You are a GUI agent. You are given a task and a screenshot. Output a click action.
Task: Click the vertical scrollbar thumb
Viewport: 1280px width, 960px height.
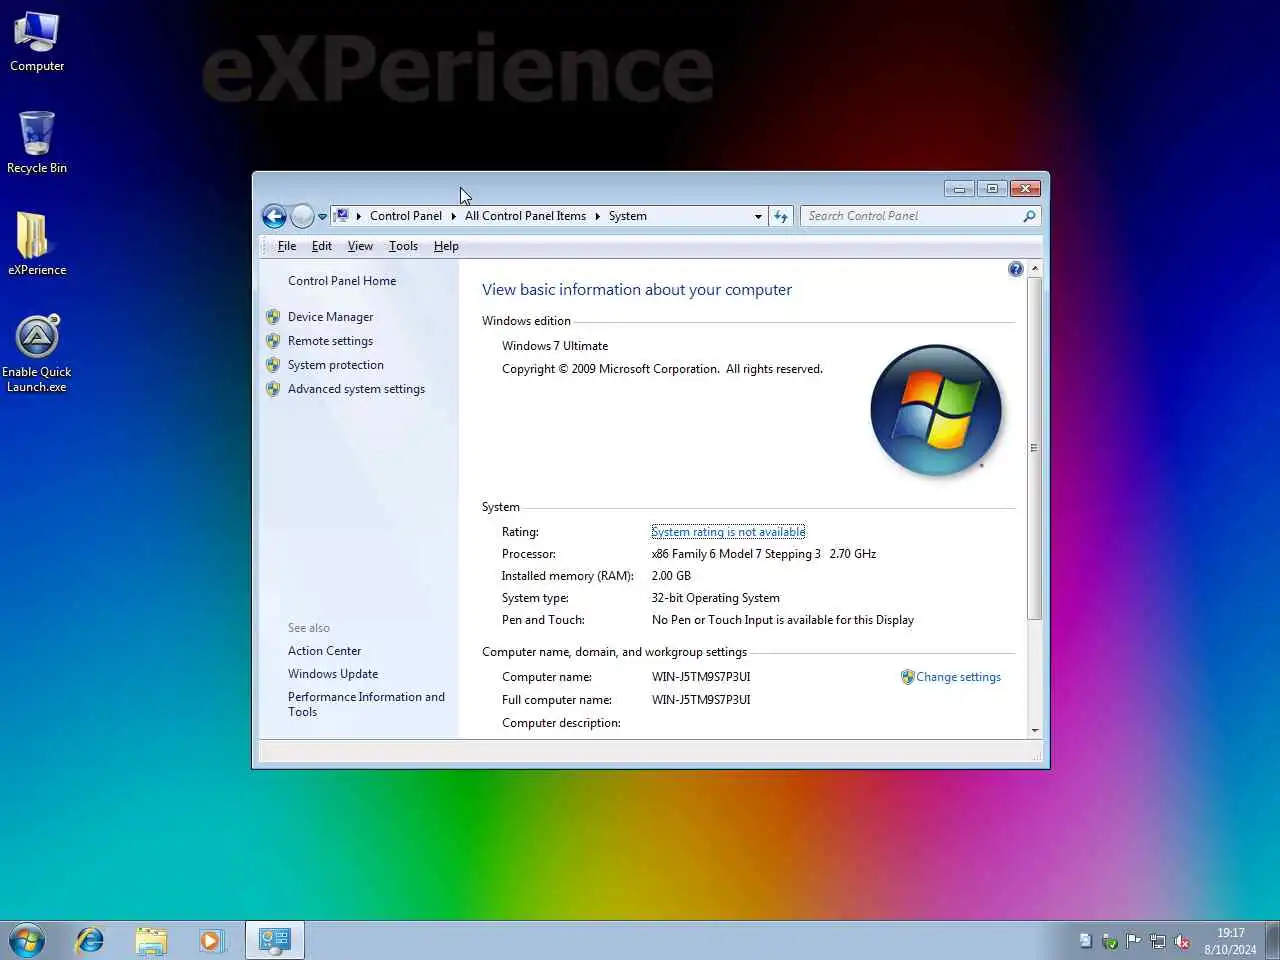coord(1035,447)
